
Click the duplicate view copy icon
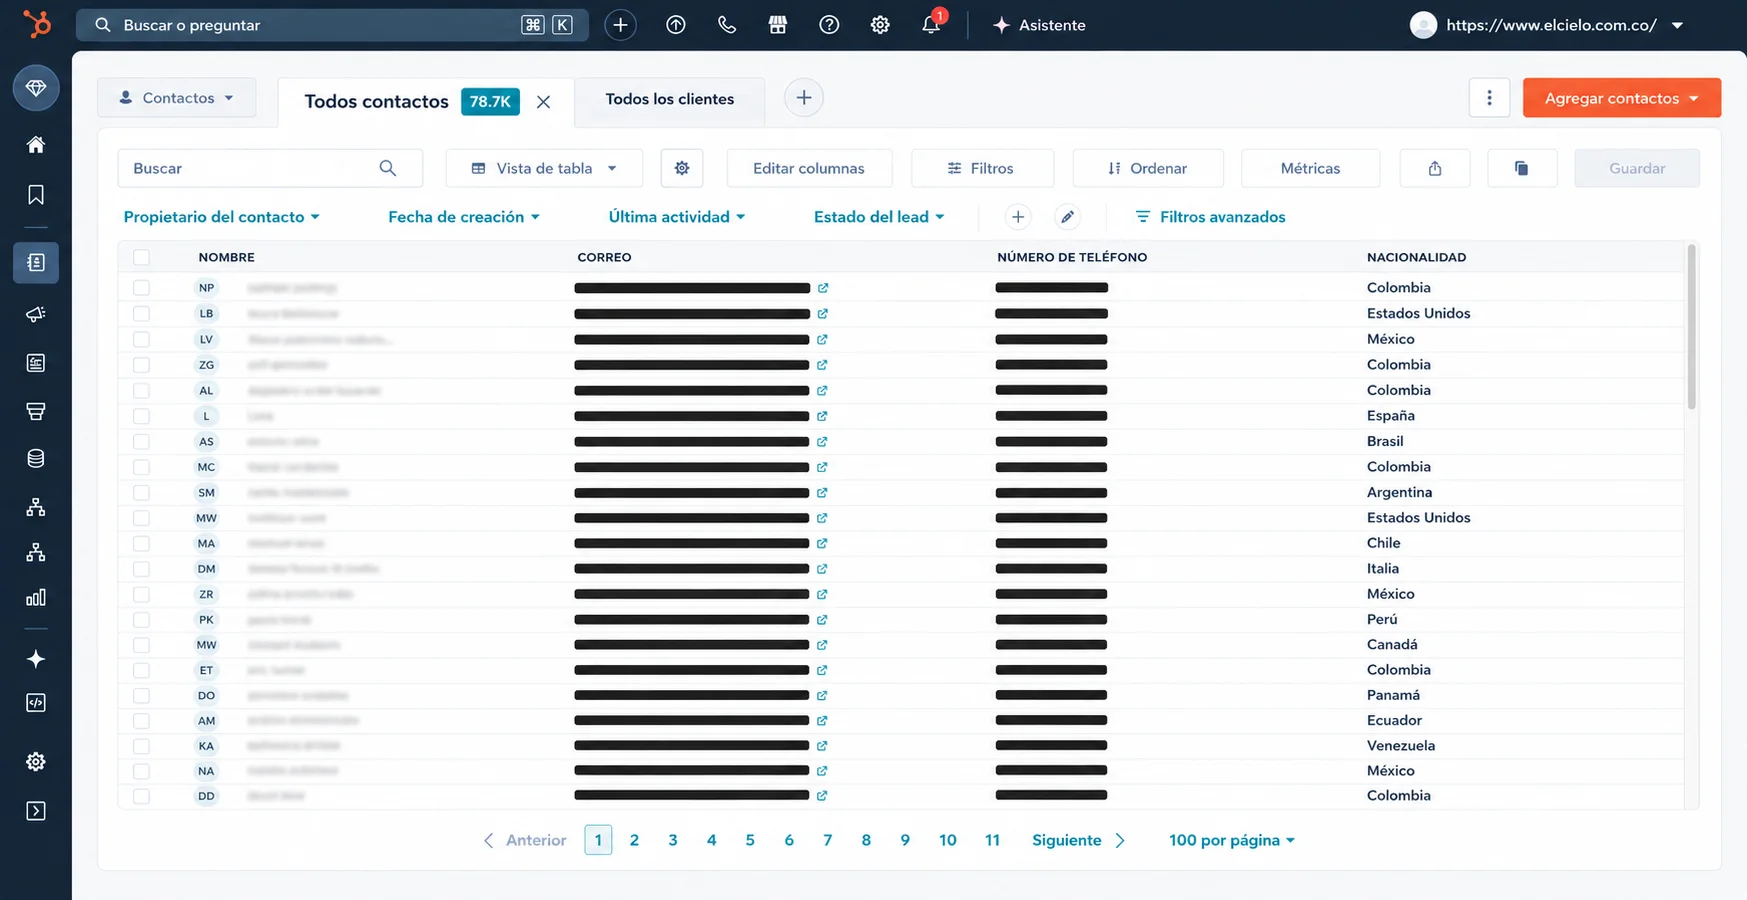1522,168
